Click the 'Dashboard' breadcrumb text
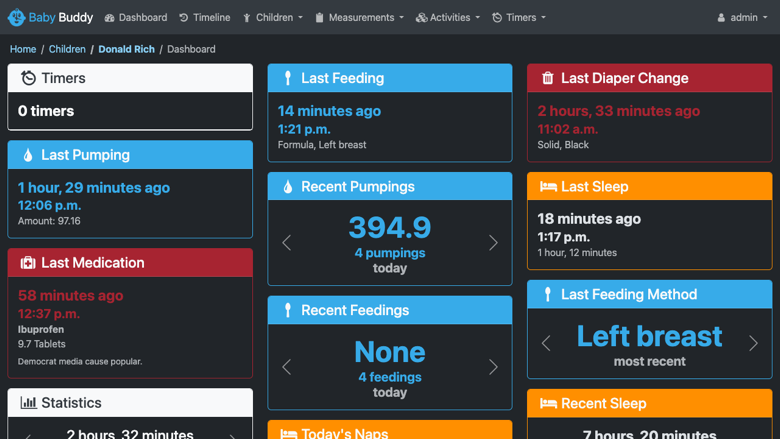This screenshot has width=780, height=439. coord(191,49)
